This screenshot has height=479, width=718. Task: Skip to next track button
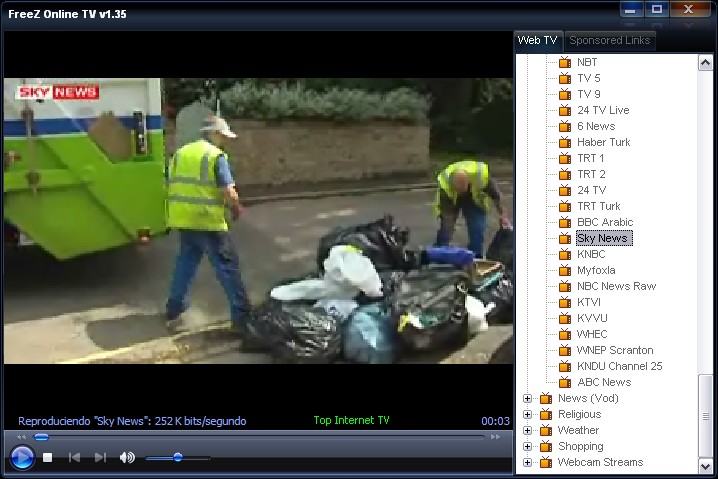click(x=100, y=457)
